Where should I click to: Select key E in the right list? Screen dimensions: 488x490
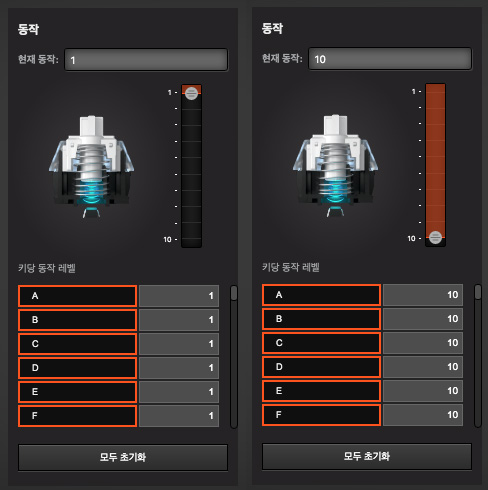(321, 391)
